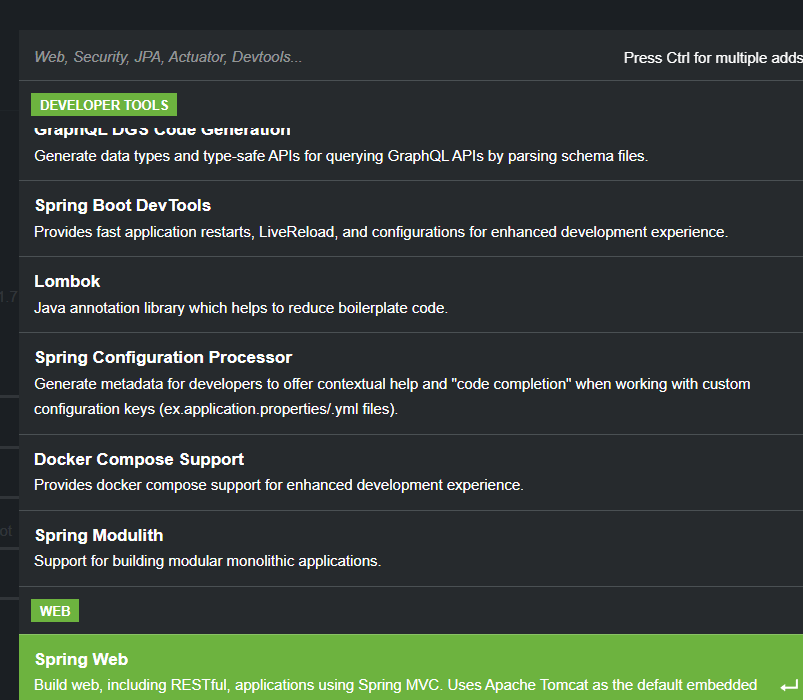This screenshot has height=700, width=803.
Task: Select Docker Compose Support dependency
Action: [x=411, y=472]
